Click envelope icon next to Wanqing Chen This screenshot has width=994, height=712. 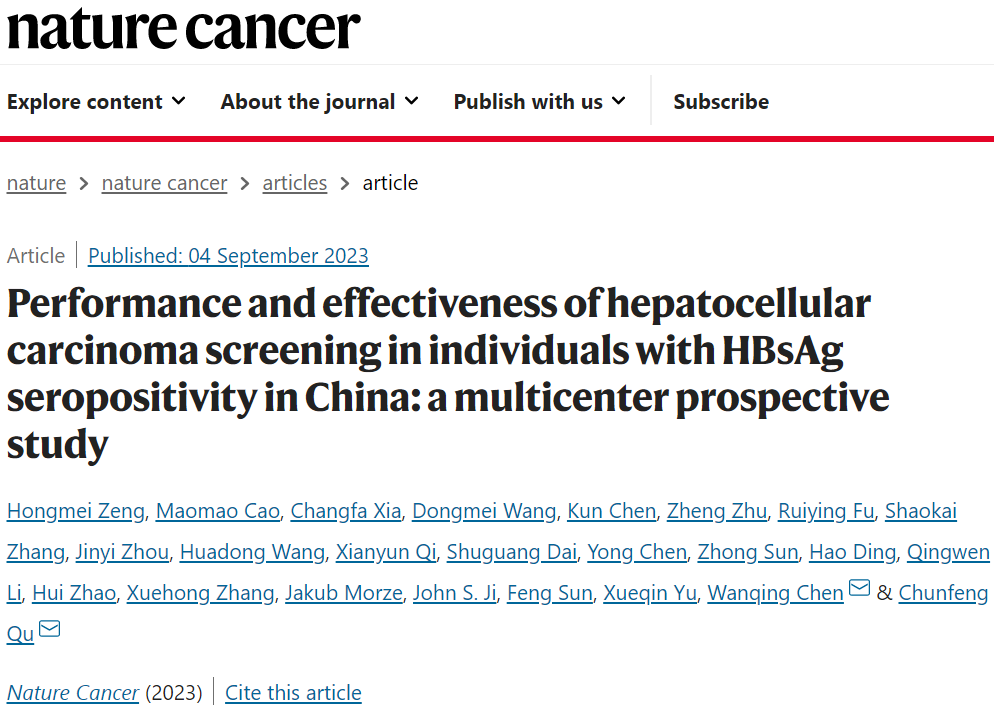point(859,590)
